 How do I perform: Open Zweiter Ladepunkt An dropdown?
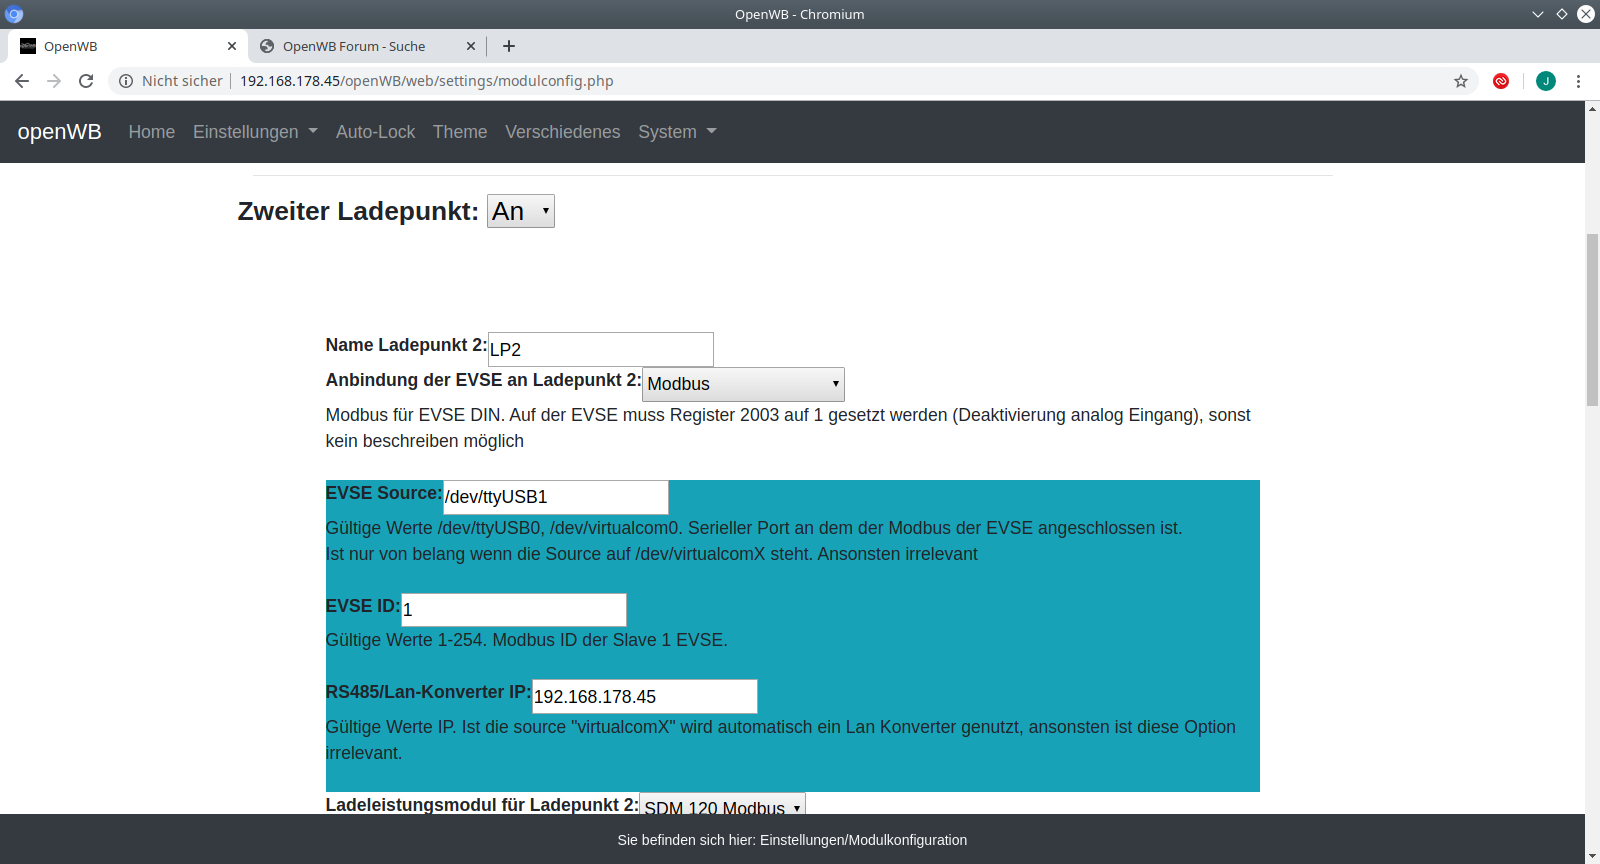tap(521, 211)
